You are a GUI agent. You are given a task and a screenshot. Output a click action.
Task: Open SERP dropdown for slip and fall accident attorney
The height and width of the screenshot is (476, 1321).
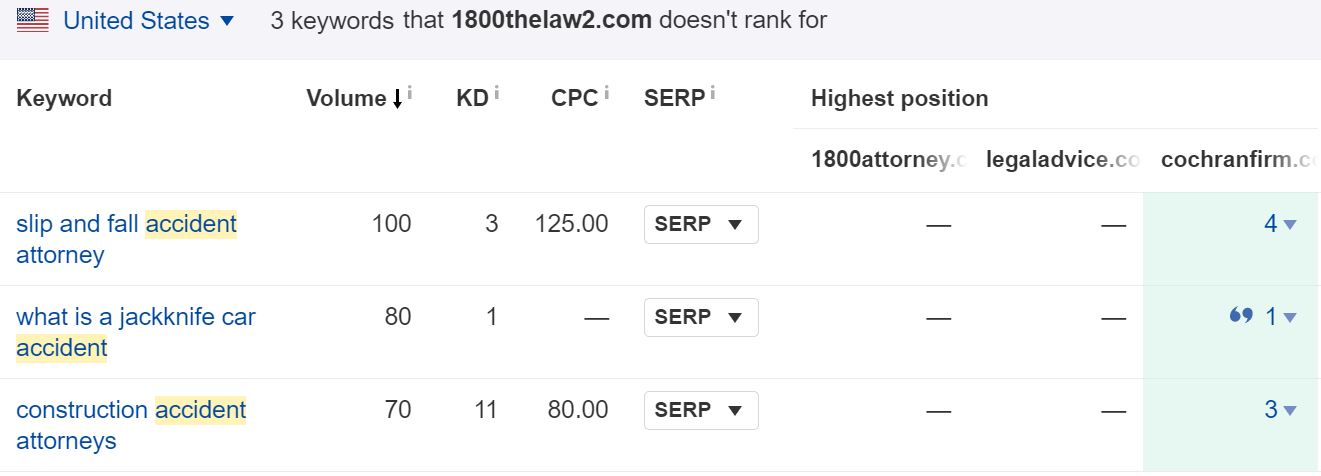(x=701, y=225)
